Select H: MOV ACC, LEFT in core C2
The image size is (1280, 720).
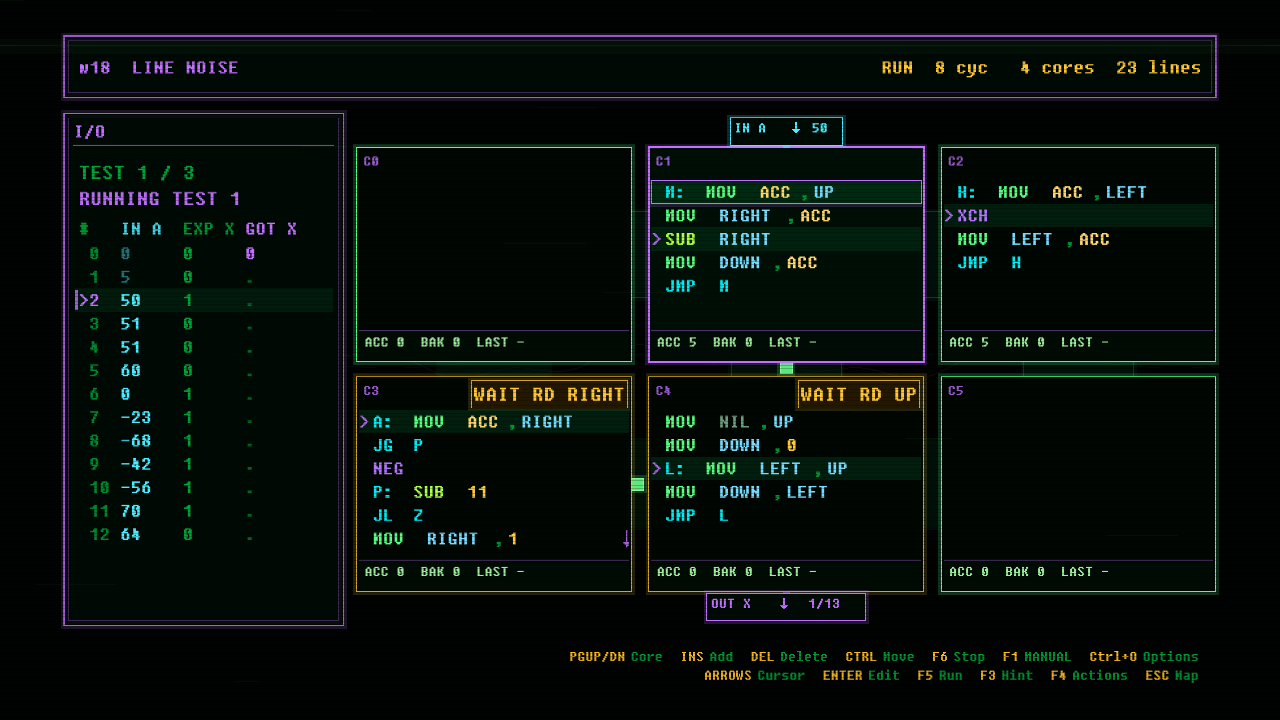point(1078,192)
